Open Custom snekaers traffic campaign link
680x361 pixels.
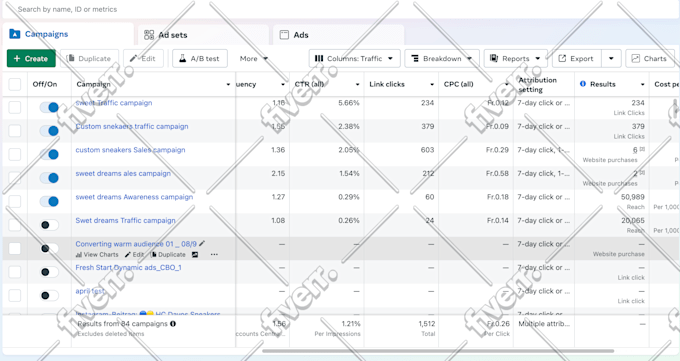(132, 126)
